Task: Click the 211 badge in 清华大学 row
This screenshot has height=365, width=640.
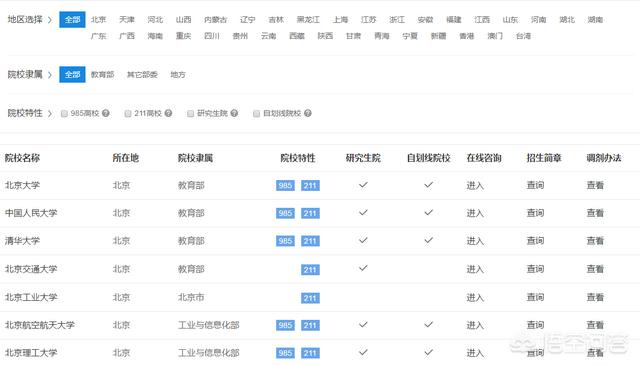Action: click(310, 241)
